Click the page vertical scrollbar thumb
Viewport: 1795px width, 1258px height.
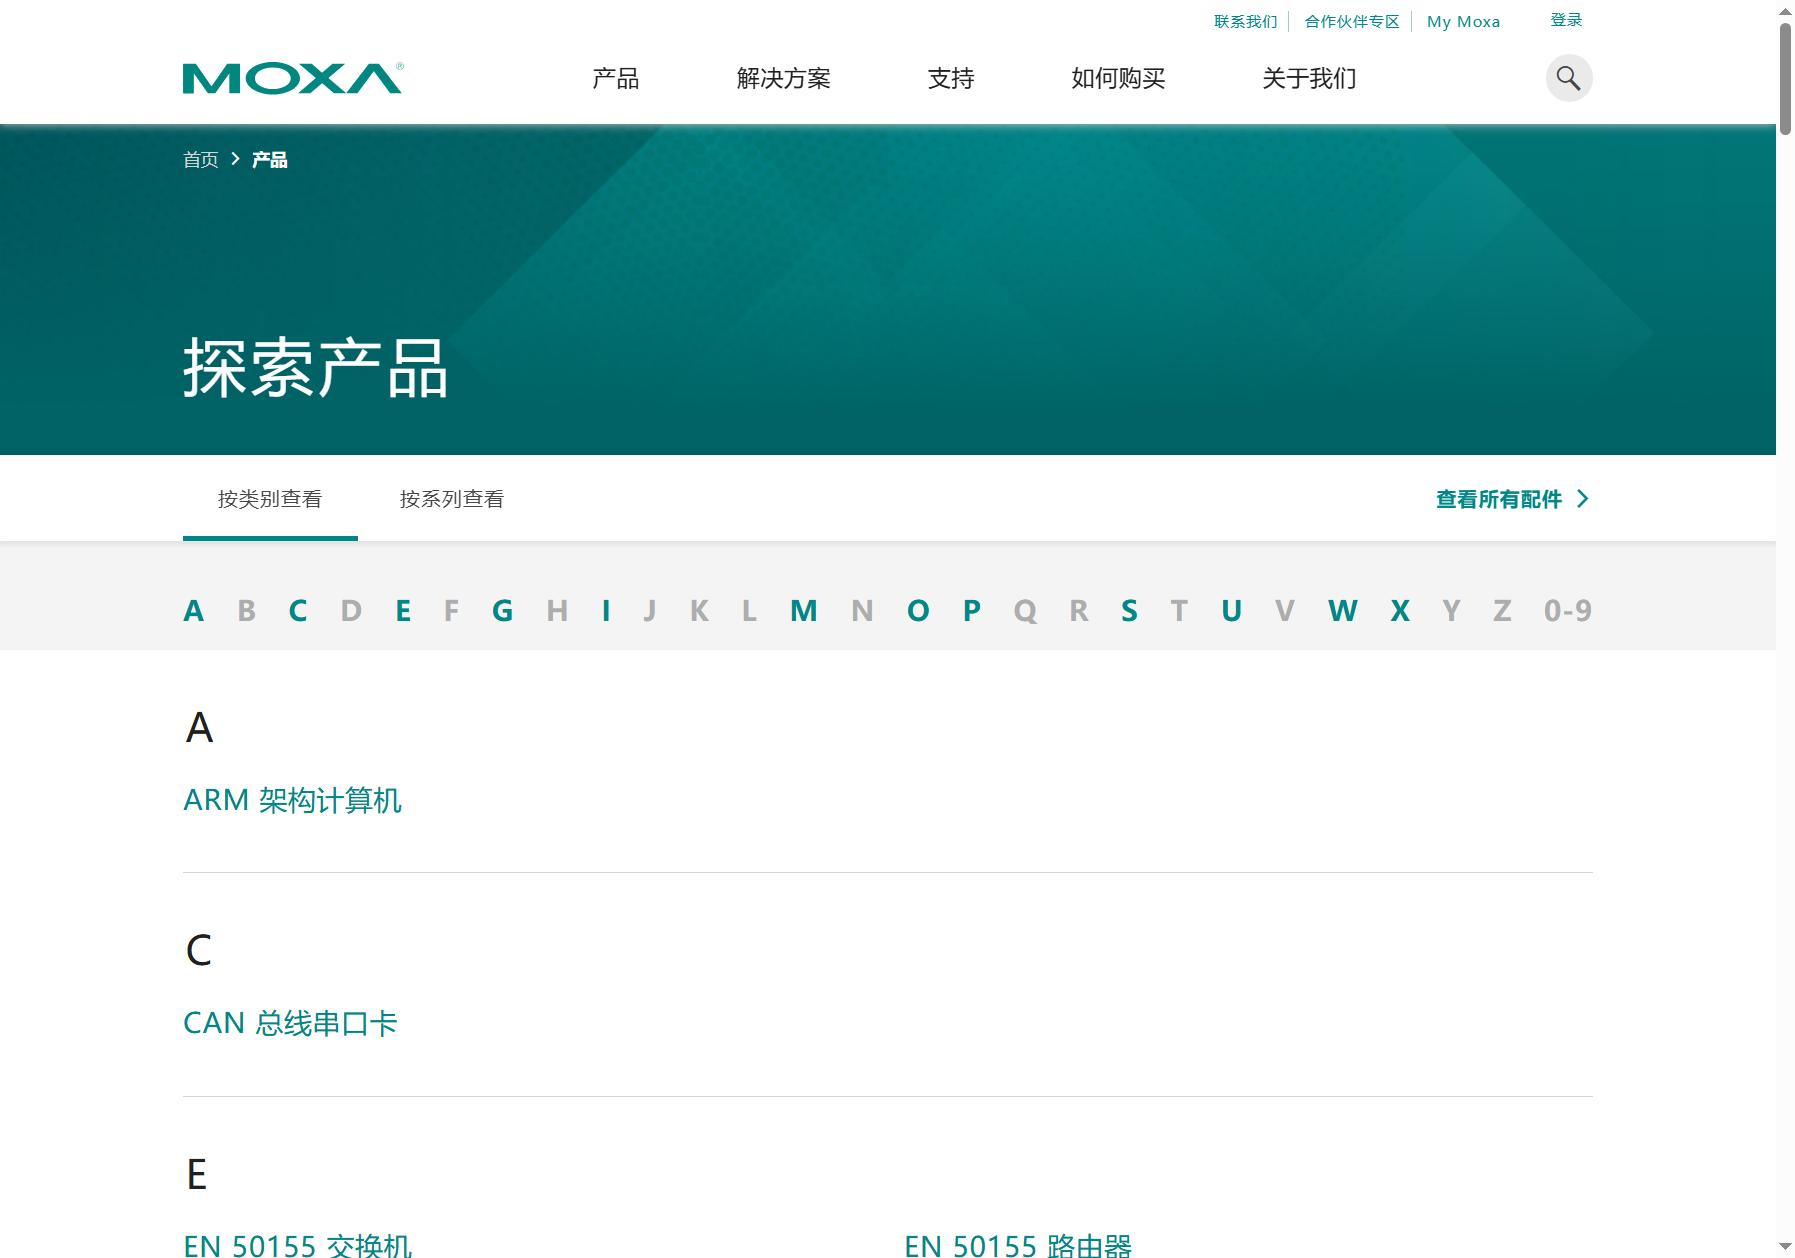1785,78
